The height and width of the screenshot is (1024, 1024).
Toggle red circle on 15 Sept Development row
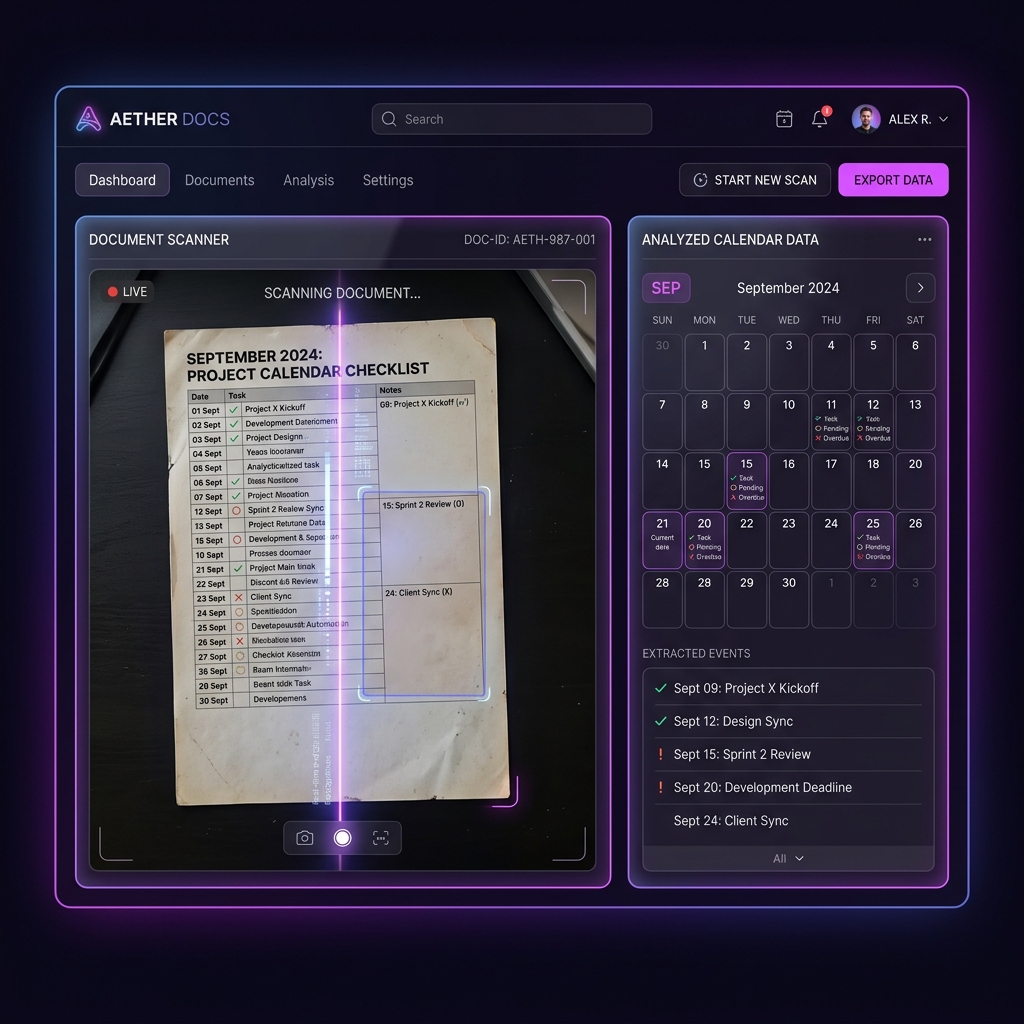[237, 540]
